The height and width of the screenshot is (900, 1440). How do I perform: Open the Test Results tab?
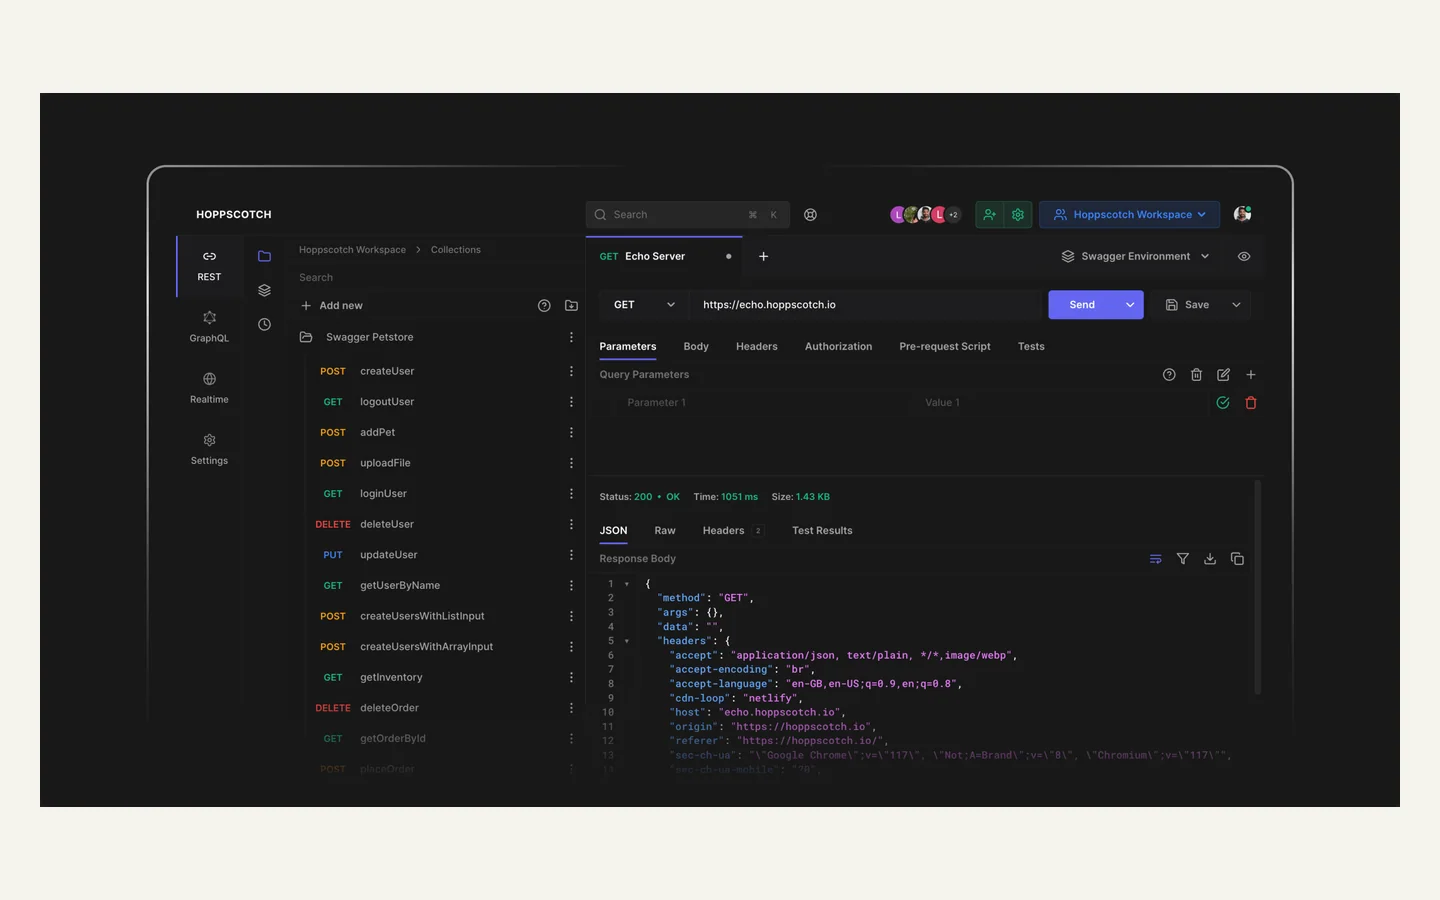tap(822, 531)
